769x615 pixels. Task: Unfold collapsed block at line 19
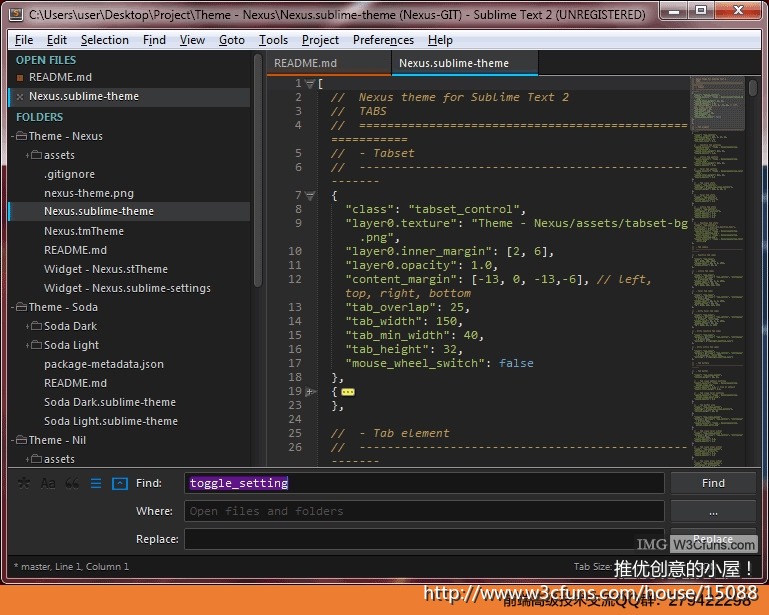pos(310,391)
